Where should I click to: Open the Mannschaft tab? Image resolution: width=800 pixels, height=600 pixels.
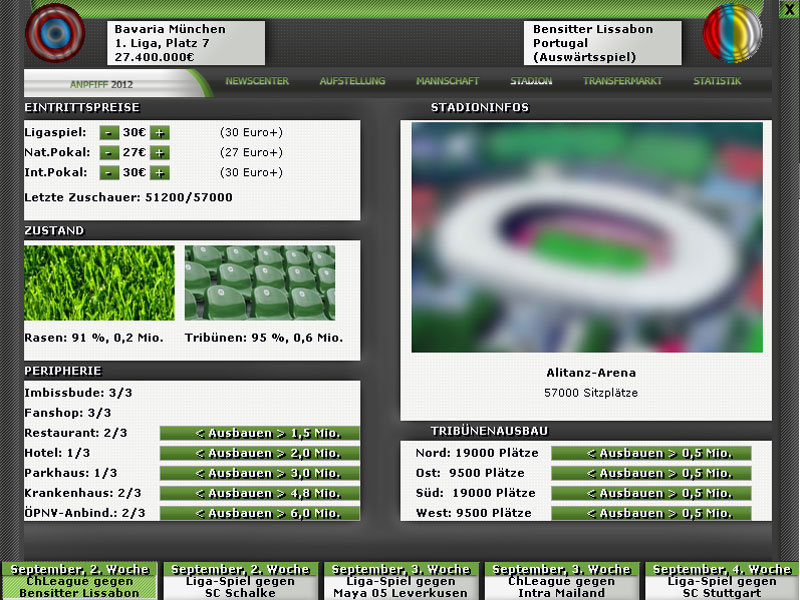[447, 81]
